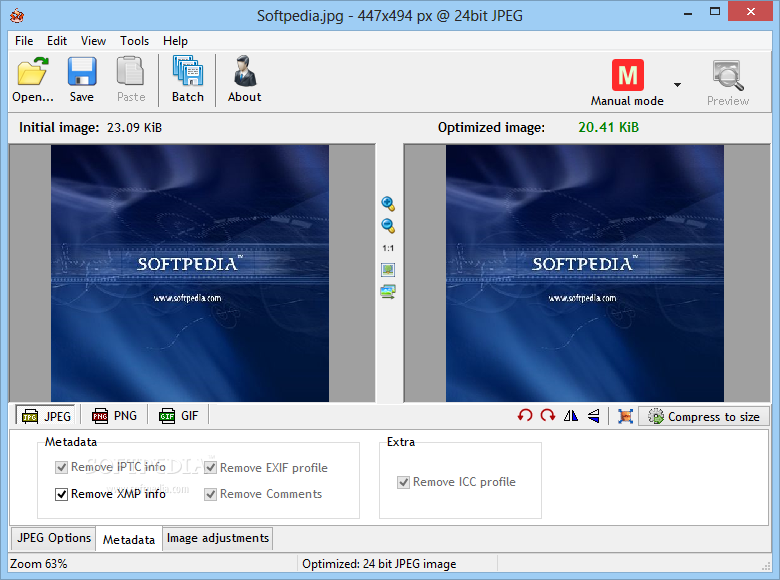
Task: Maximize the window
Action: click(715, 11)
